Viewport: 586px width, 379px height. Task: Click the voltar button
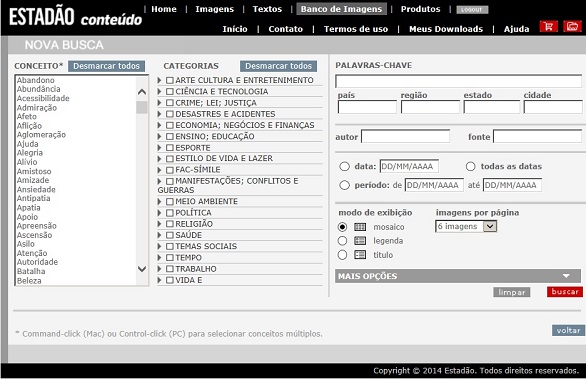(568, 330)
